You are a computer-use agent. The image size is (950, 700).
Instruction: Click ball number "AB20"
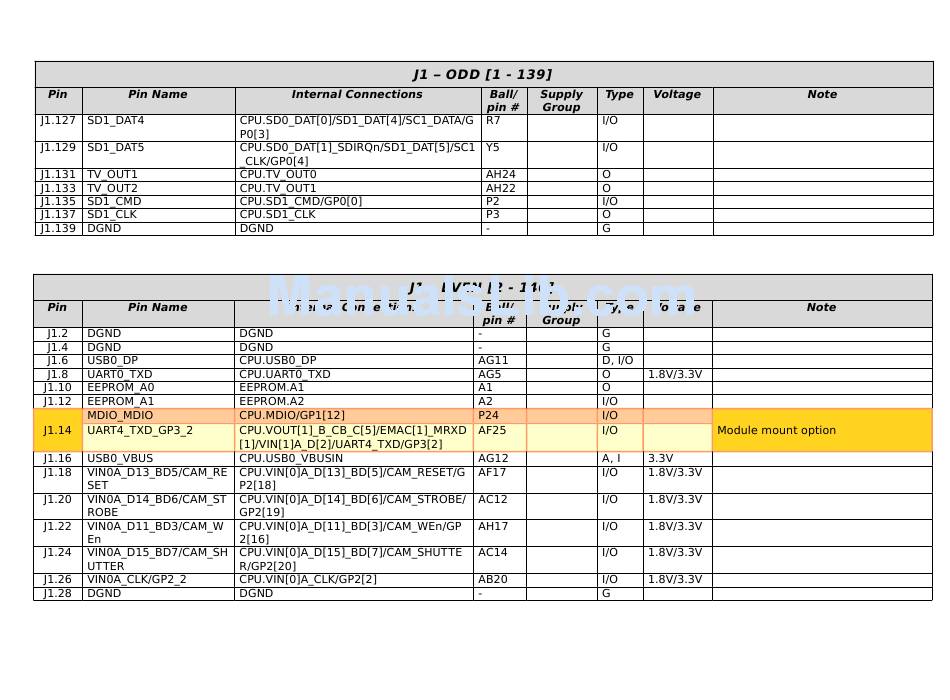coord(493,579)
